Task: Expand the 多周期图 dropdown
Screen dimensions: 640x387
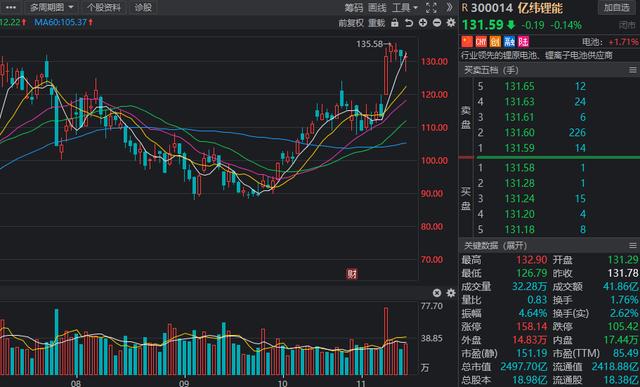Action: coord(51,7)
